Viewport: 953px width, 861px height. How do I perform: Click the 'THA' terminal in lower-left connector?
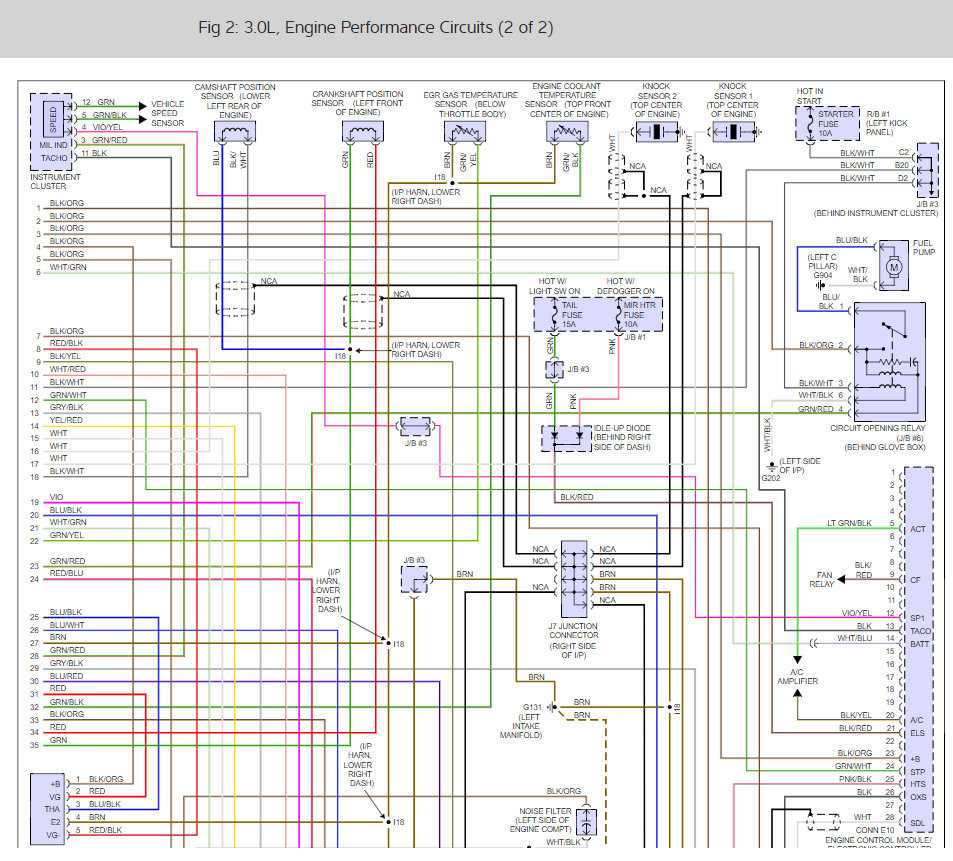tap(52, 809)
